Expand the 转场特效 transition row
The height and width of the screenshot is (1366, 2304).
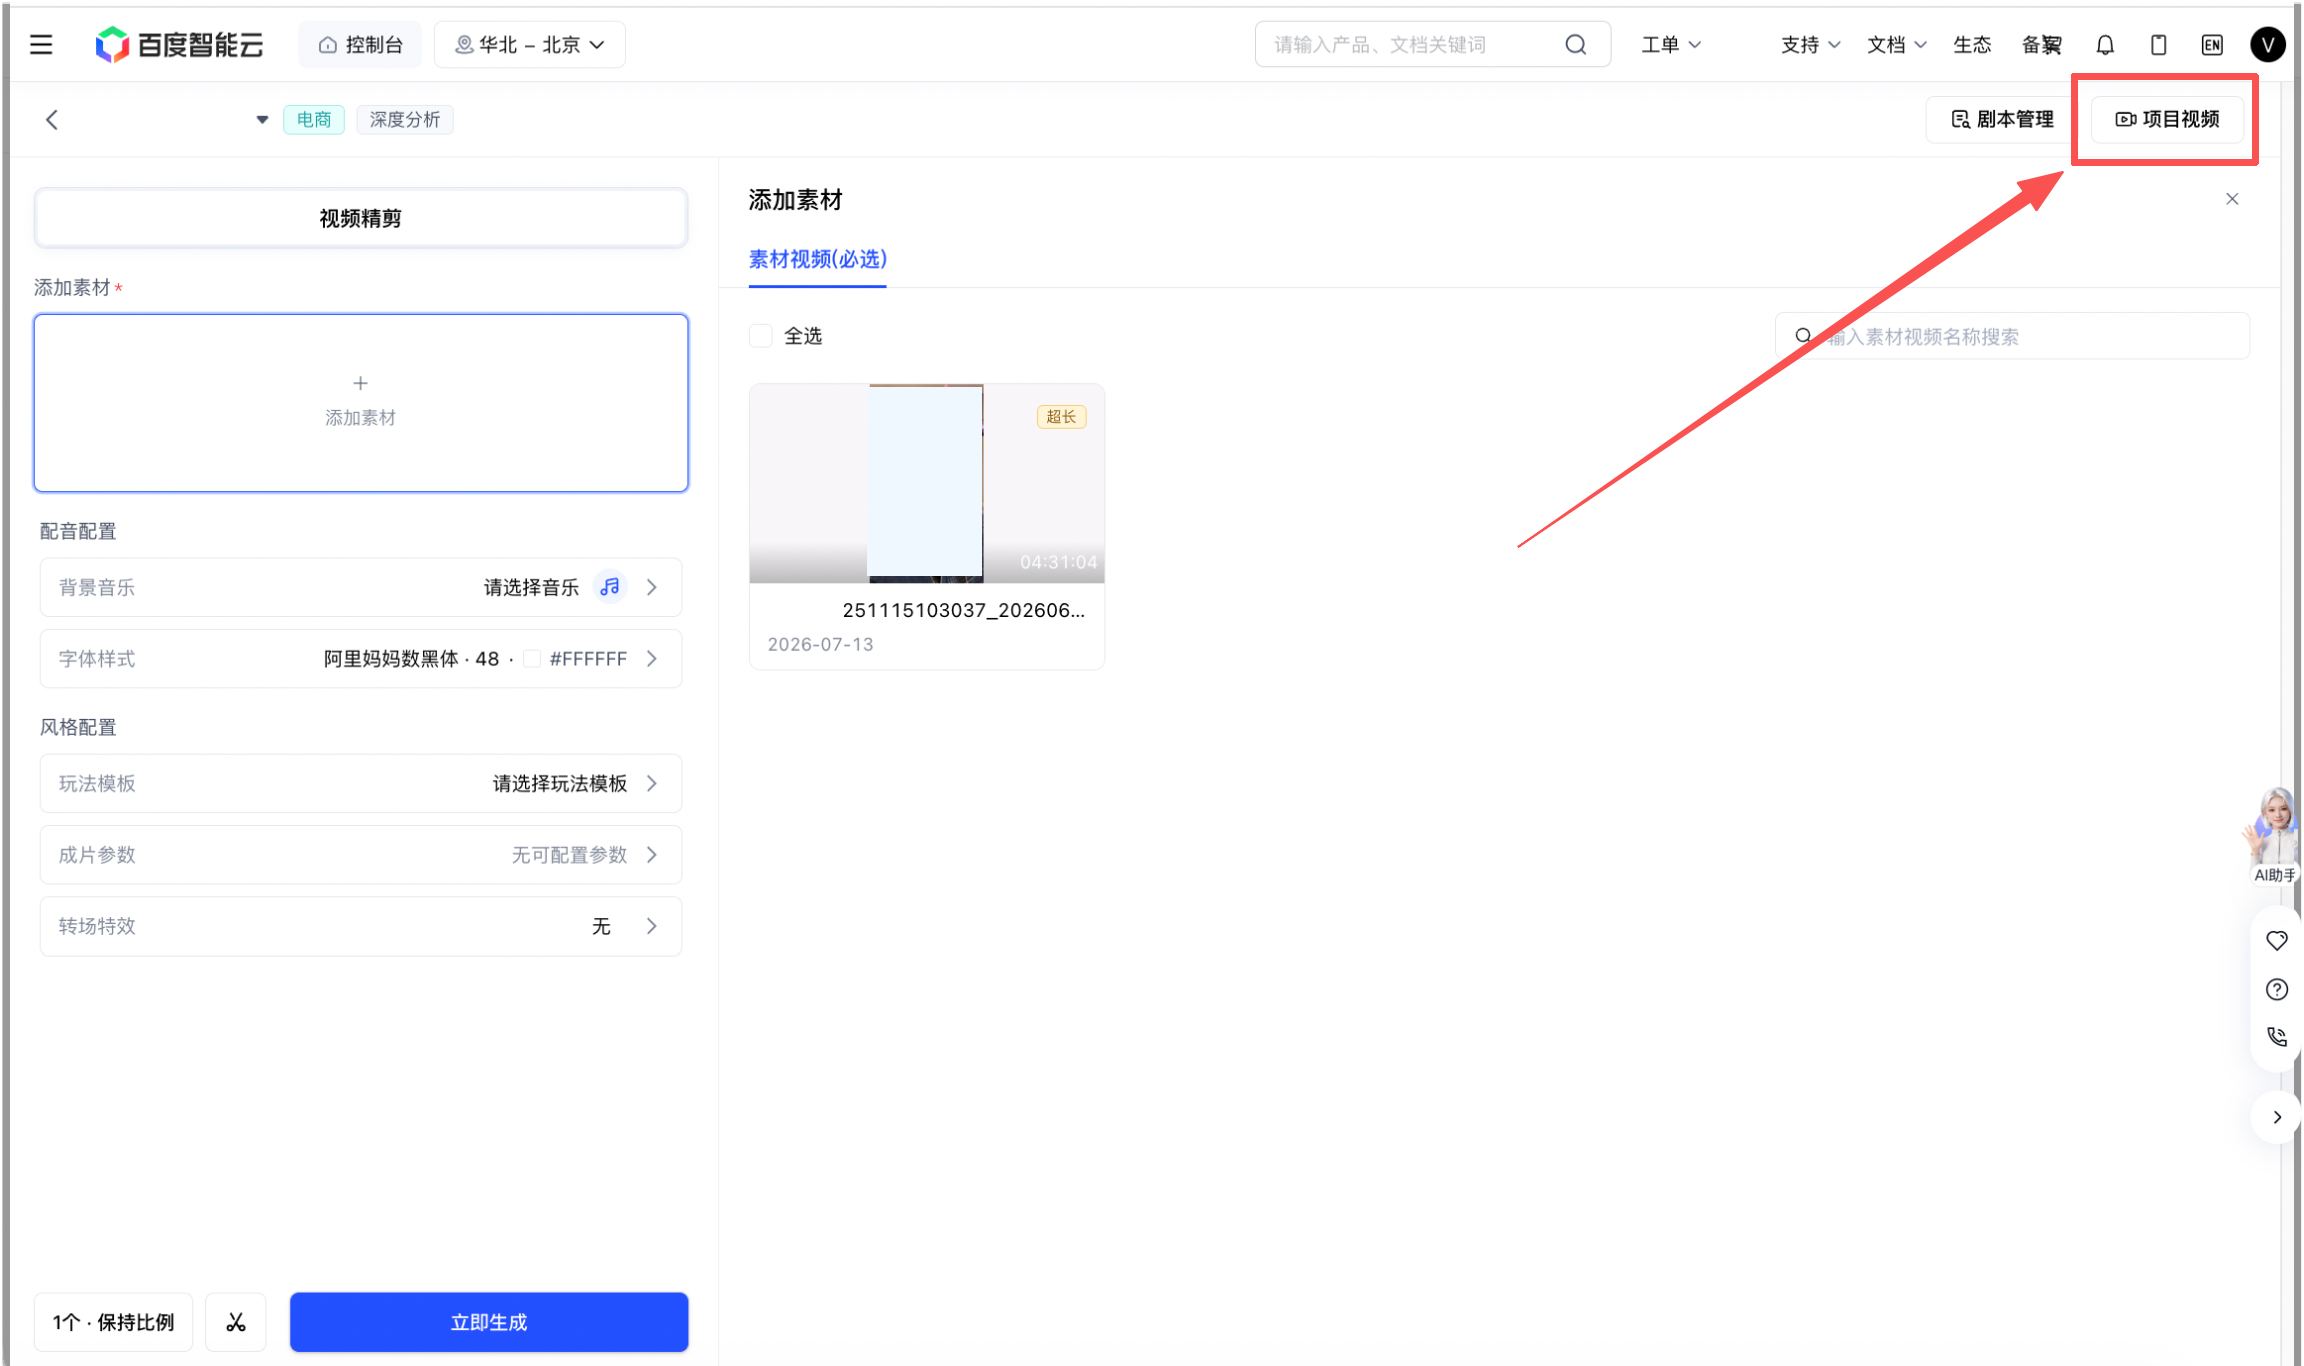tap(361, 926)
